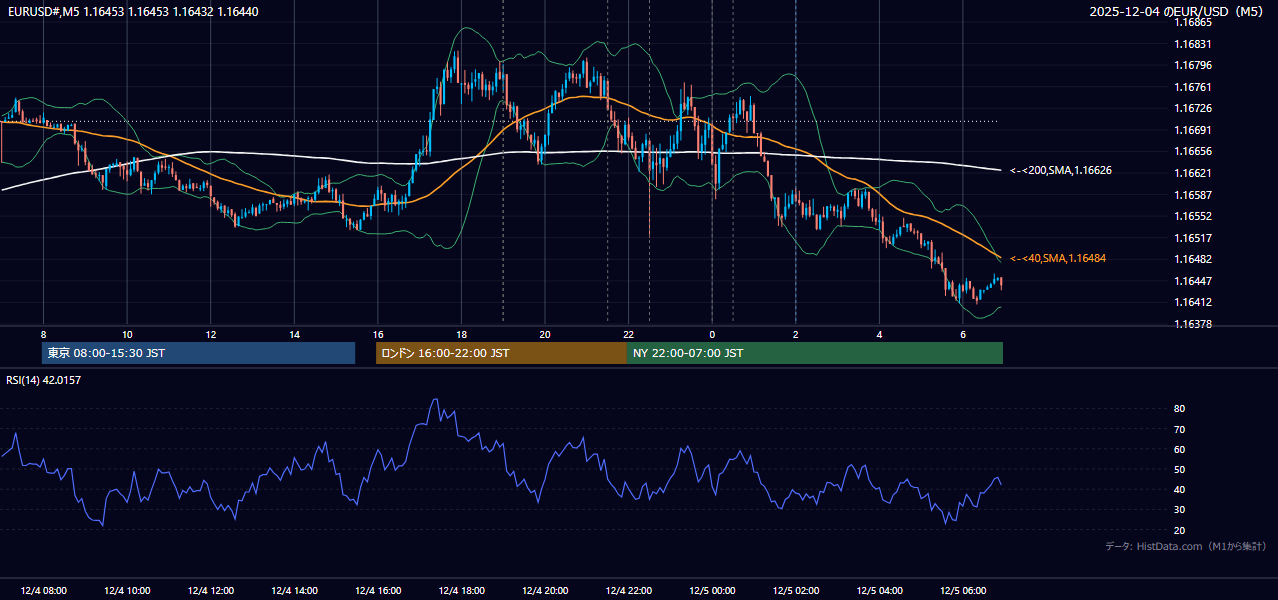Click the bottom time label 12/4 10:00
This screenshot has width=1278, height=600.
(127, 591)
